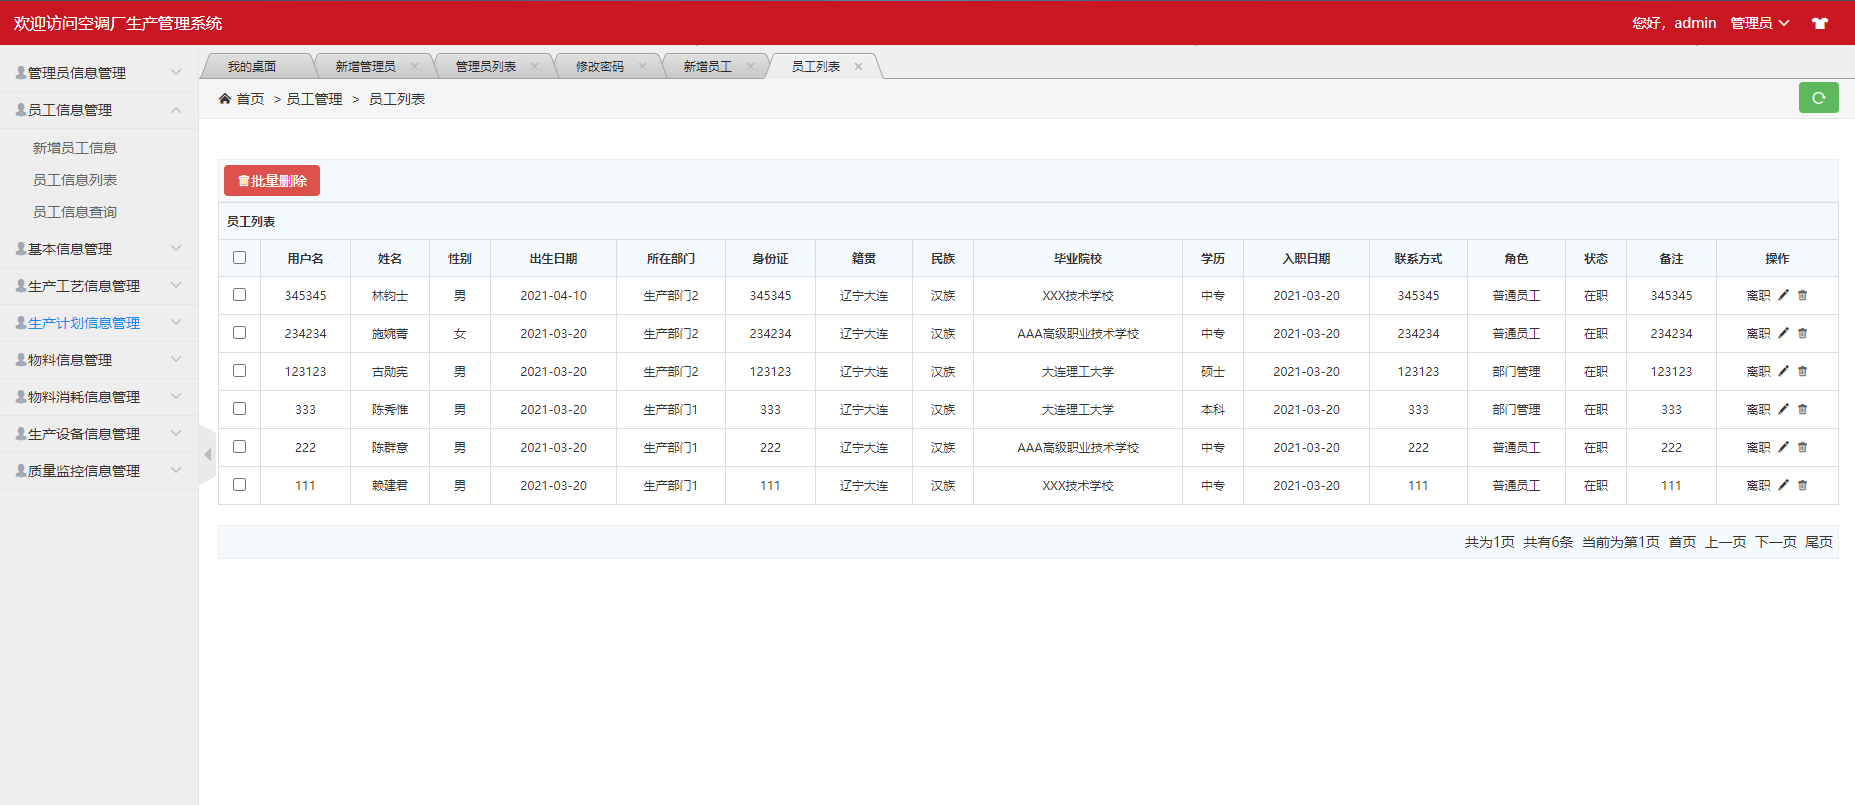
Task: Open 员工信息查询 submenu item
Action: (75, 212)
